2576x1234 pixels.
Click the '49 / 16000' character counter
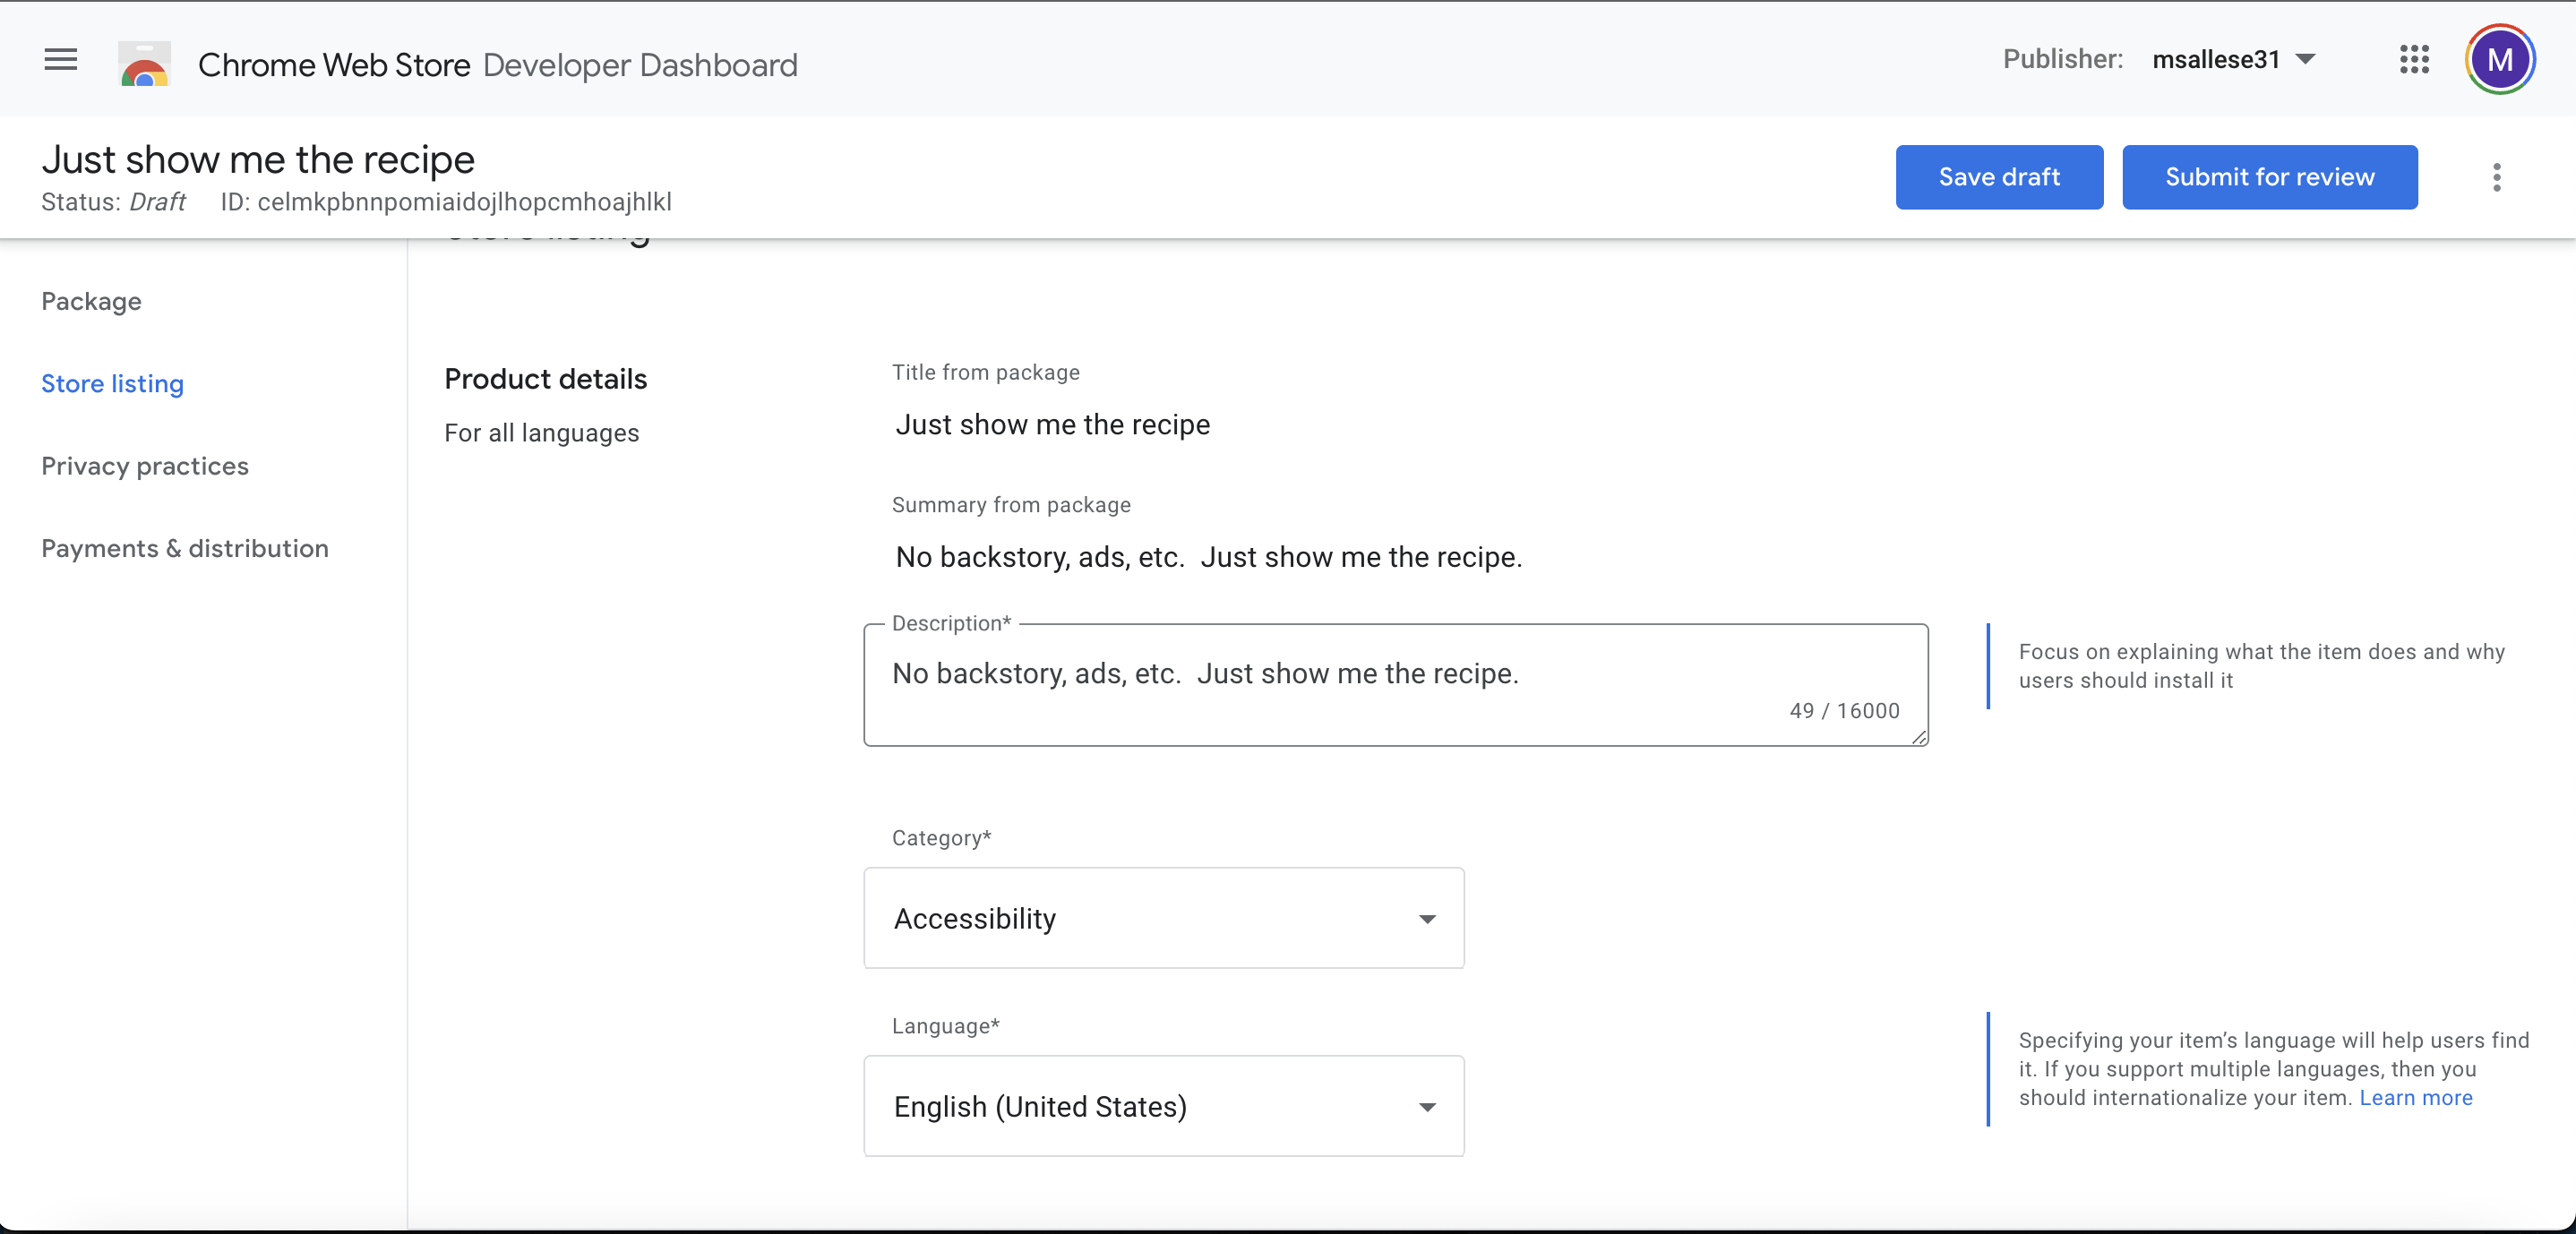pos(1844,710)
